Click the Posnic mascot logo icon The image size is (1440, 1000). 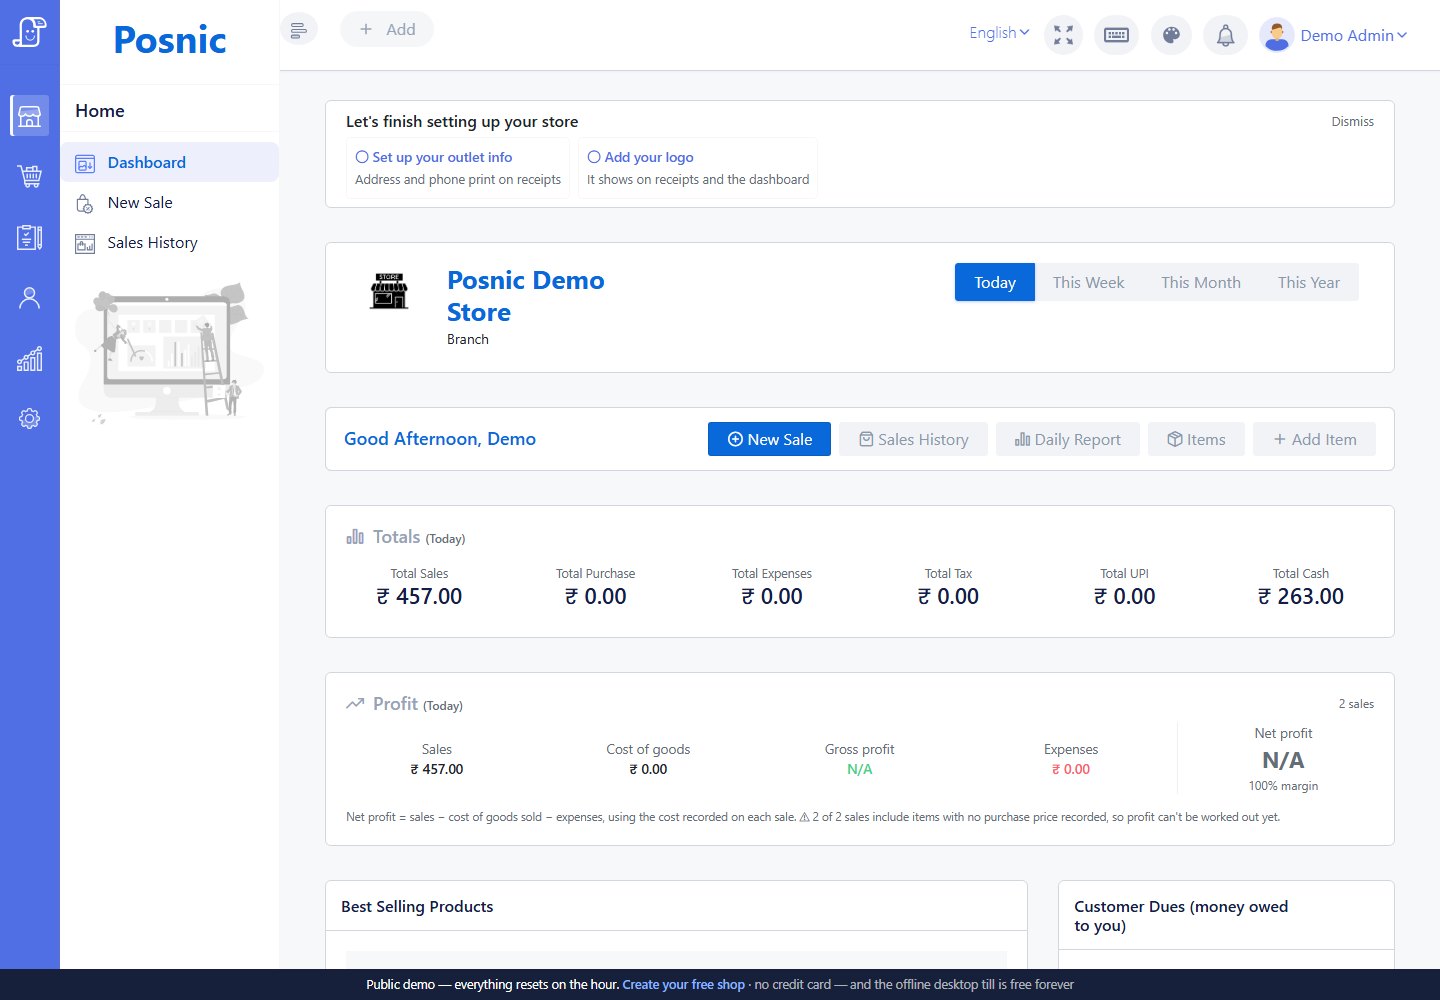29,32
